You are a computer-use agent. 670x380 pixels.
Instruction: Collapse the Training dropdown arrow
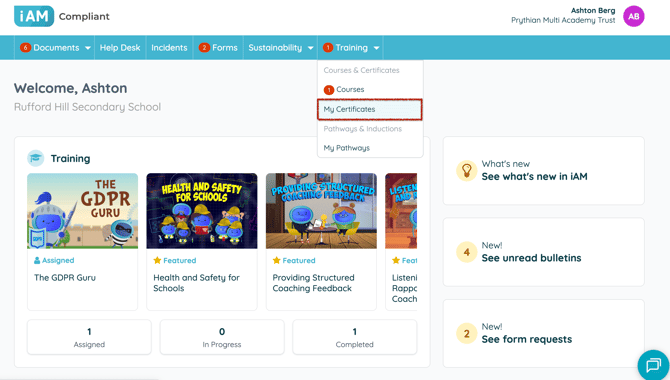[x=376, y=48]
